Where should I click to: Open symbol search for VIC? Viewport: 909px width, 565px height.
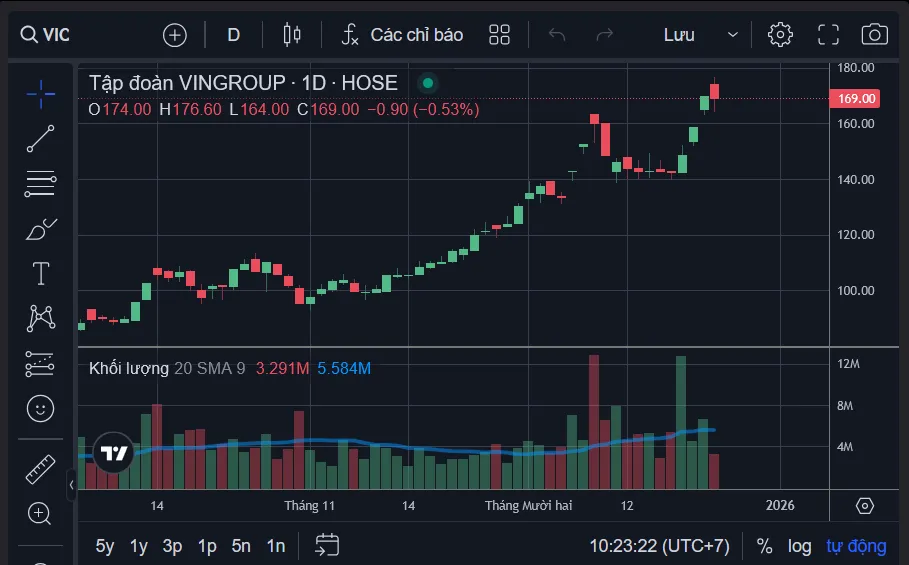pyautogui.click(x=45, y=35)
